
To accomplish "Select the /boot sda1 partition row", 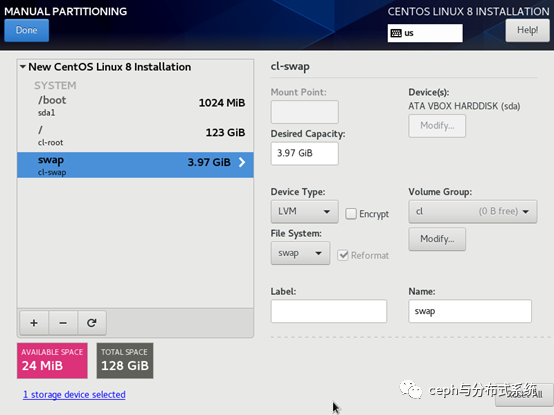I will point(135,106).
